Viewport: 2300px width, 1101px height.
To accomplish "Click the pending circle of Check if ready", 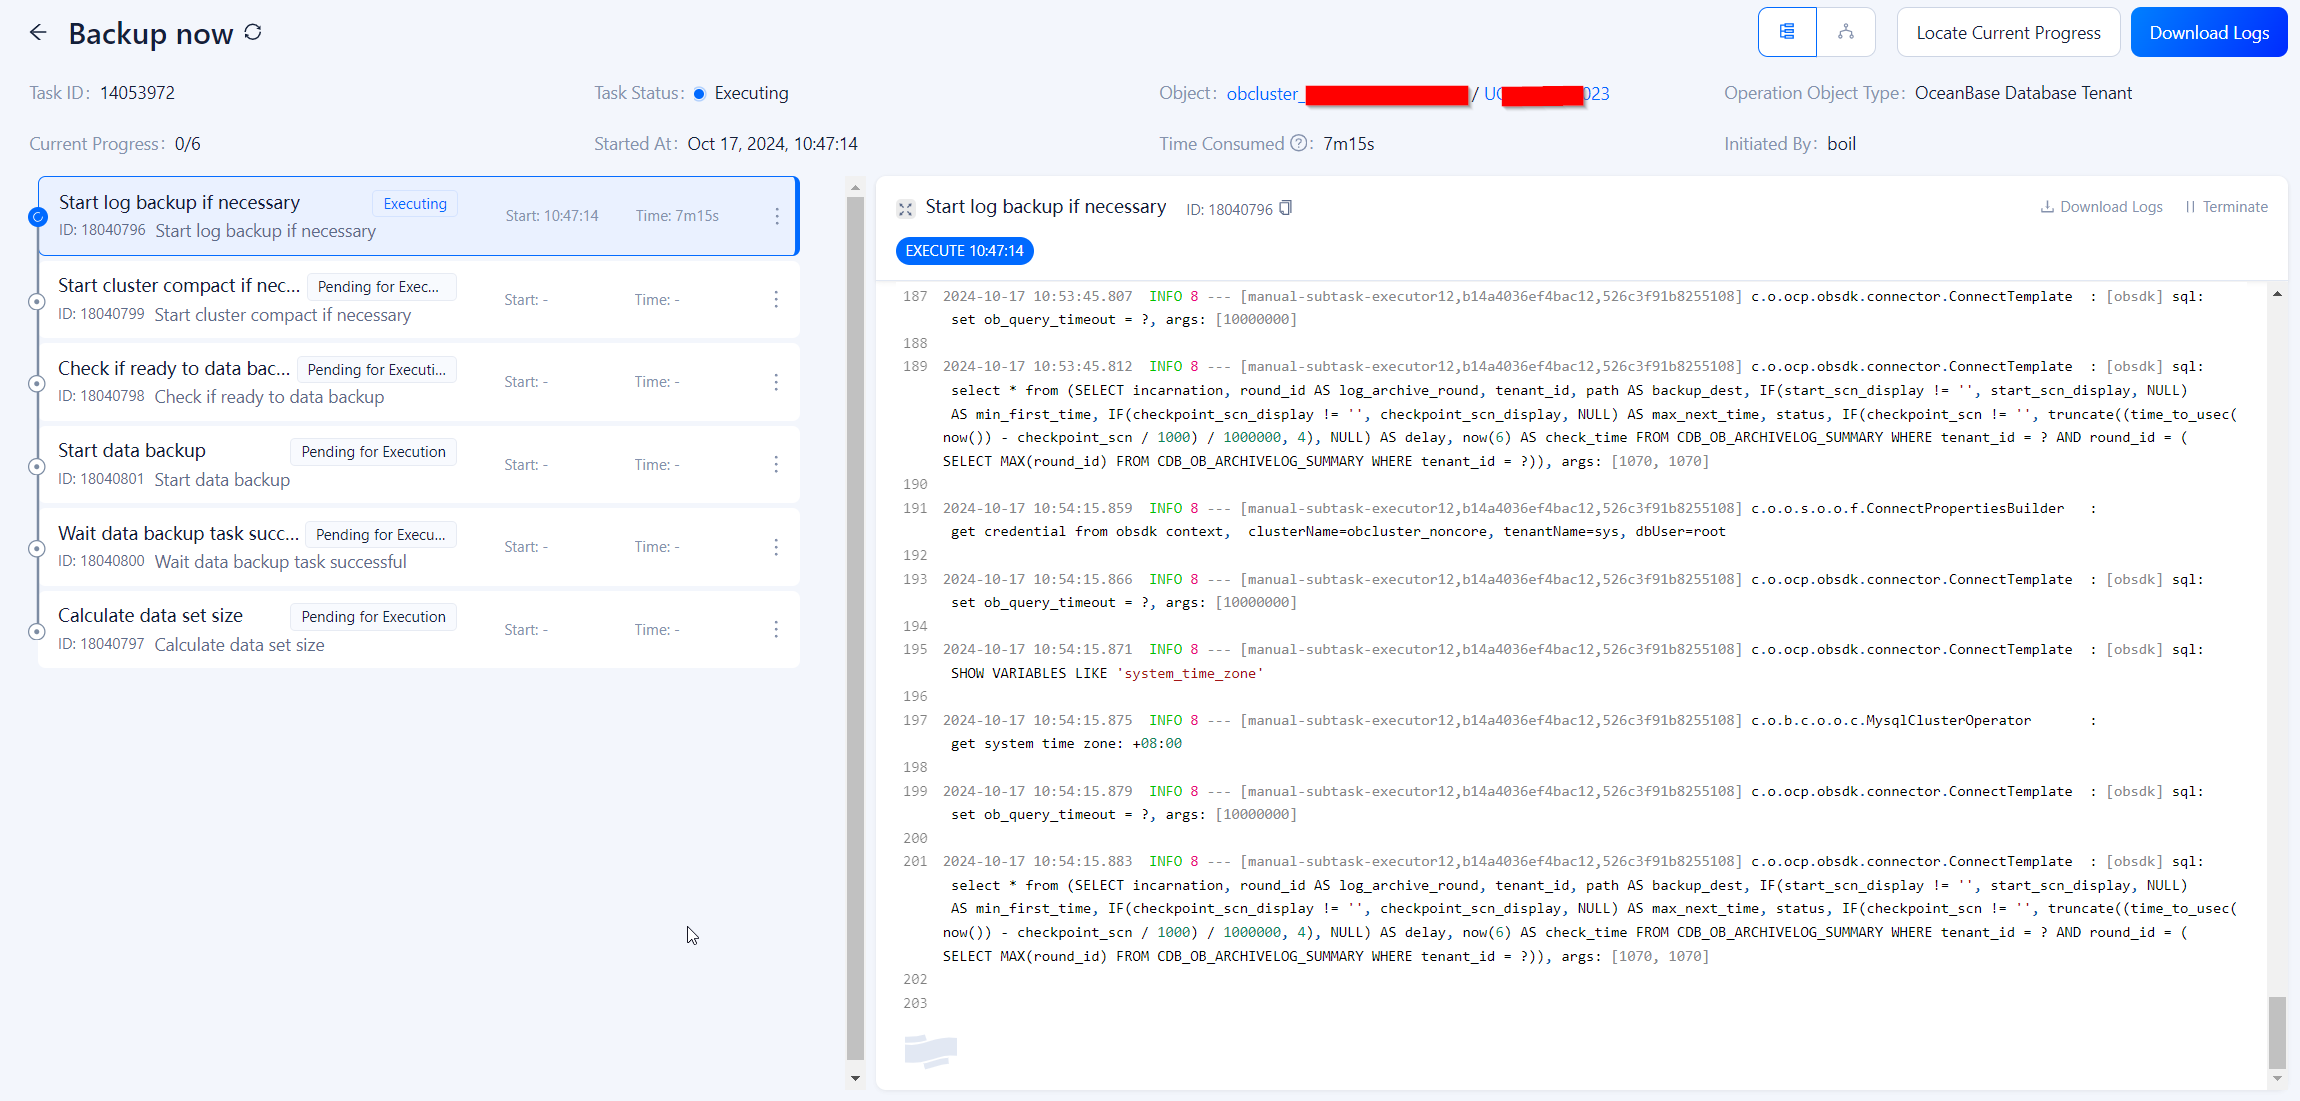I will (37, 384).
